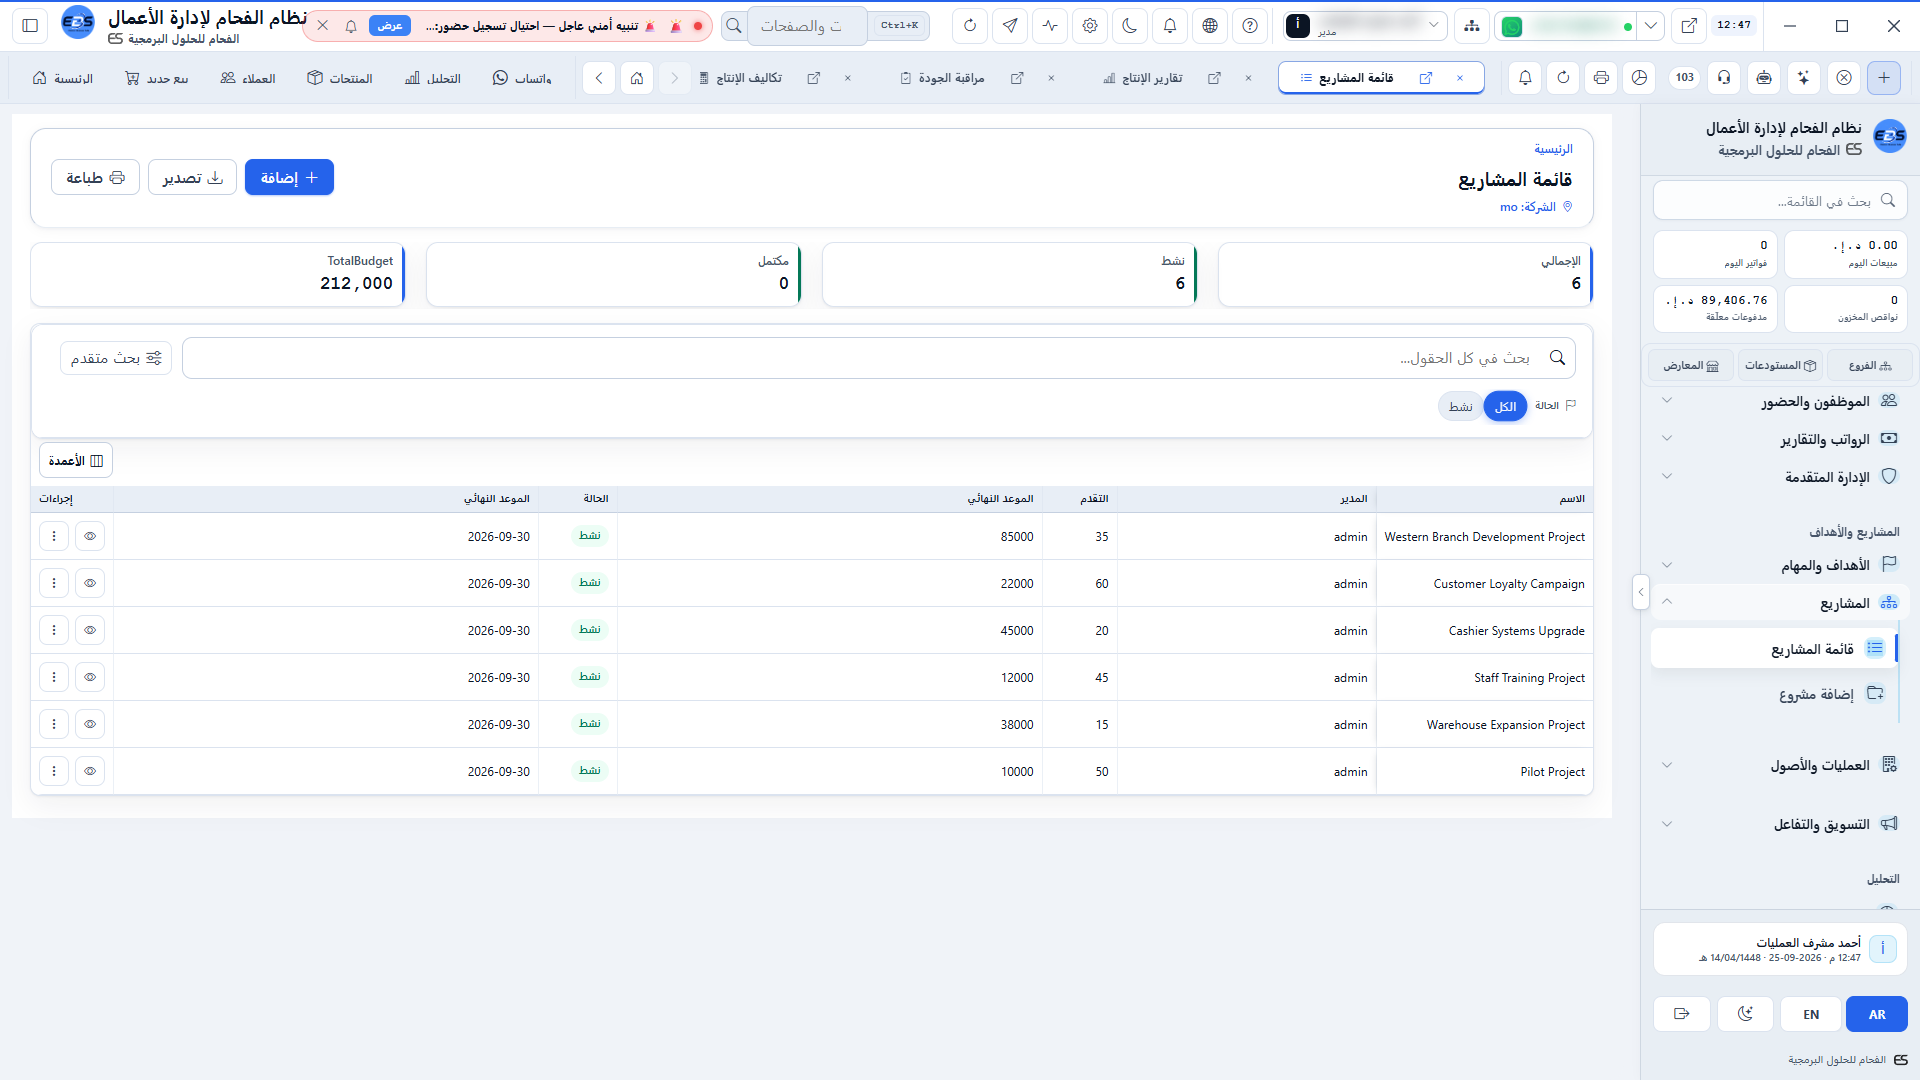View the Pilot Project row
Viewport: 1920px width, 1080px height.
click(x=90, y=772)
